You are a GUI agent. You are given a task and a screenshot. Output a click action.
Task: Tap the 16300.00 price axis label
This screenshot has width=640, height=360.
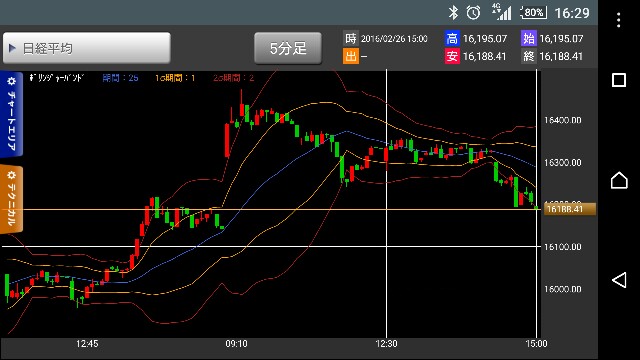click(562, 162)
